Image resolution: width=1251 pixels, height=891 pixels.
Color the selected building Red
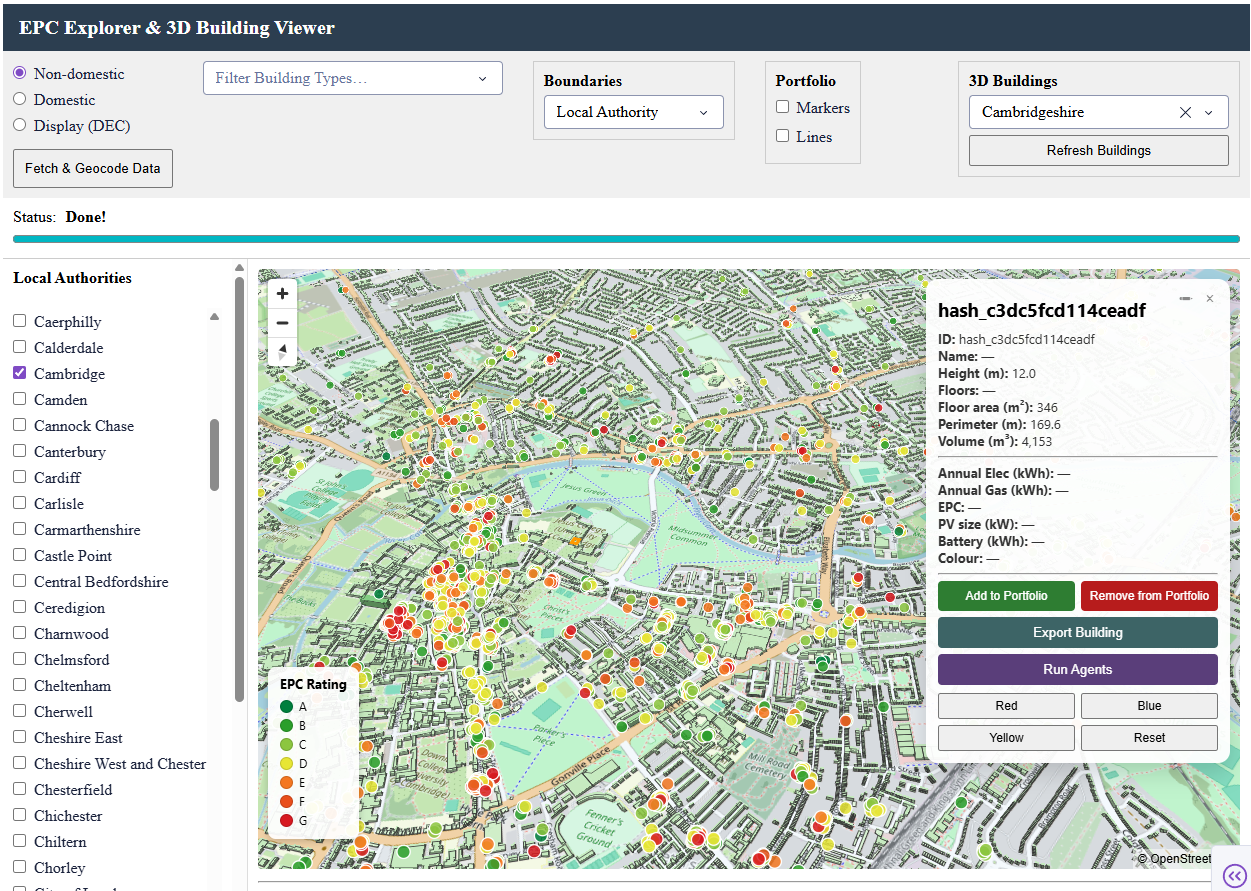(x=1005, y=705)
